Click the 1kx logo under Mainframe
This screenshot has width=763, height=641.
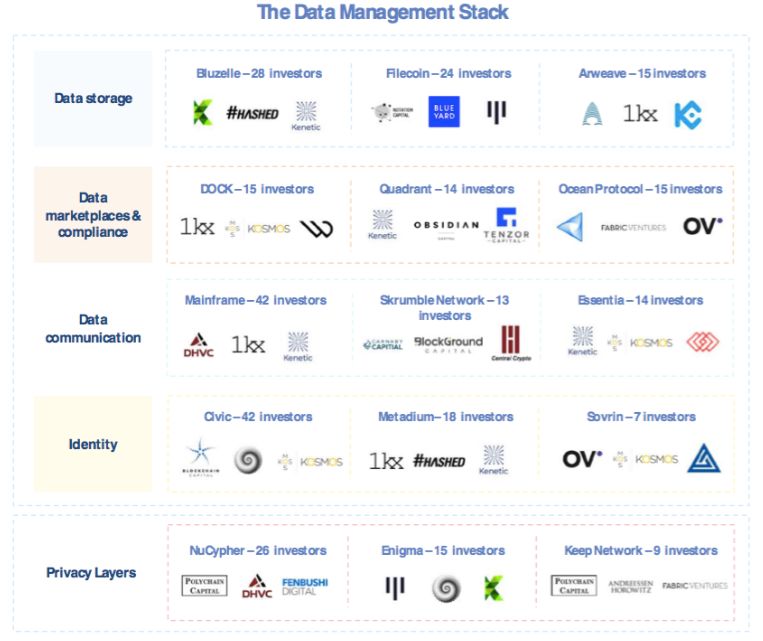point(248,344)
